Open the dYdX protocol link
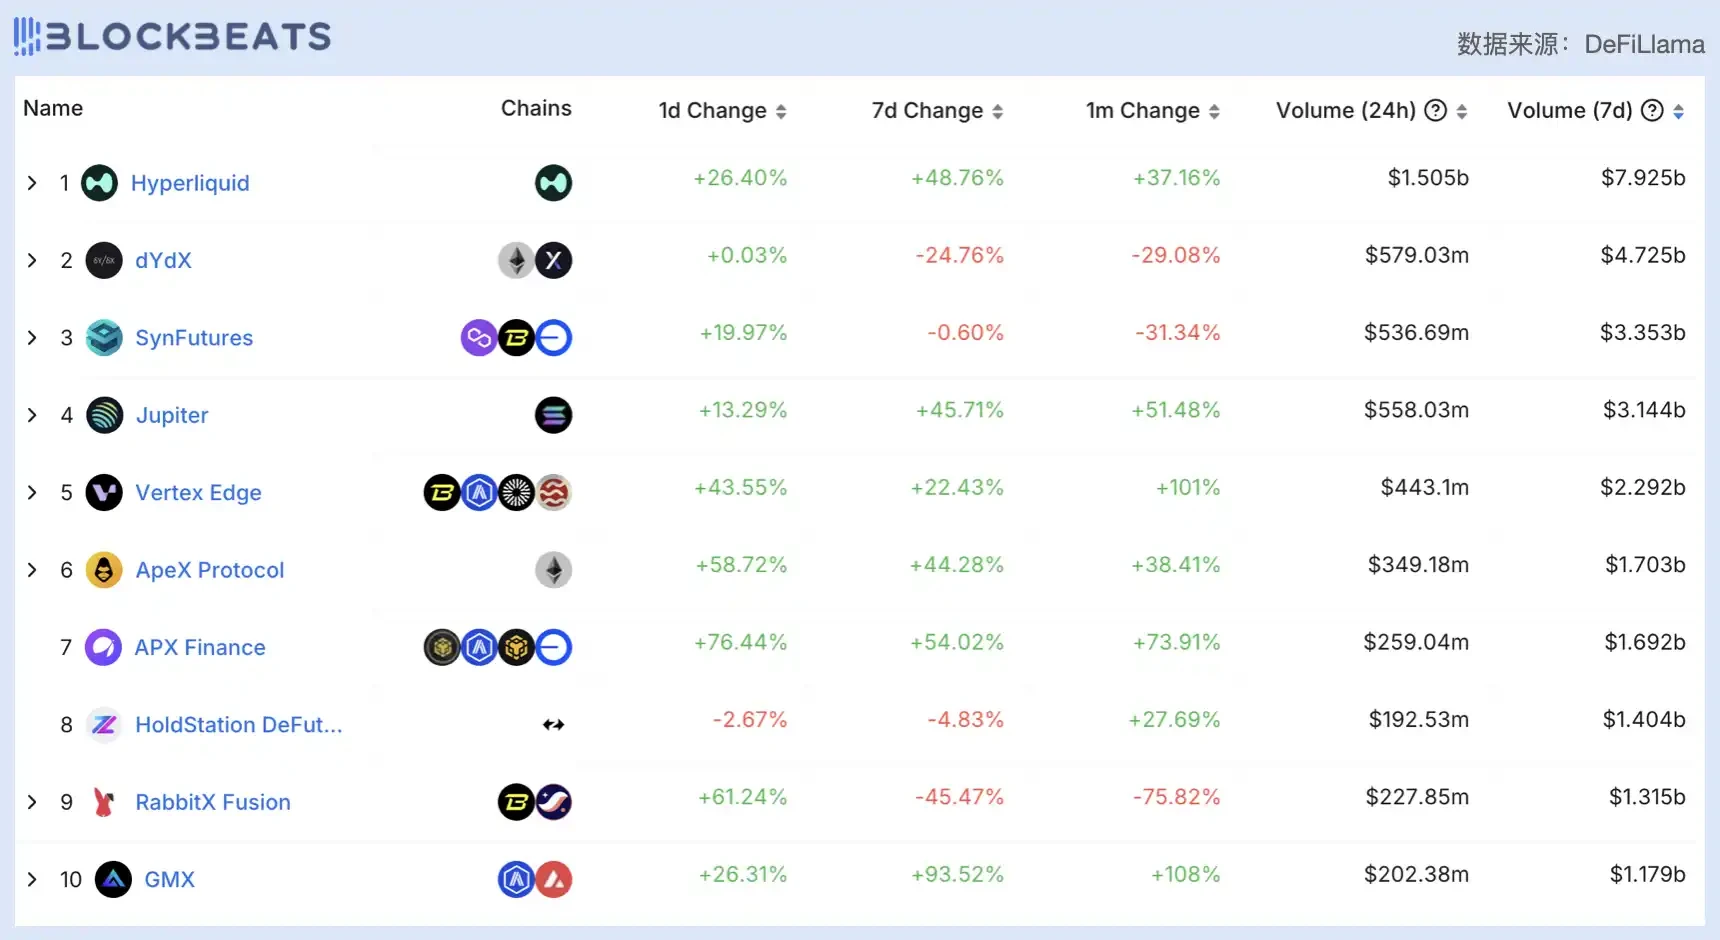The image size is (1720, 940). coord(163,260)
